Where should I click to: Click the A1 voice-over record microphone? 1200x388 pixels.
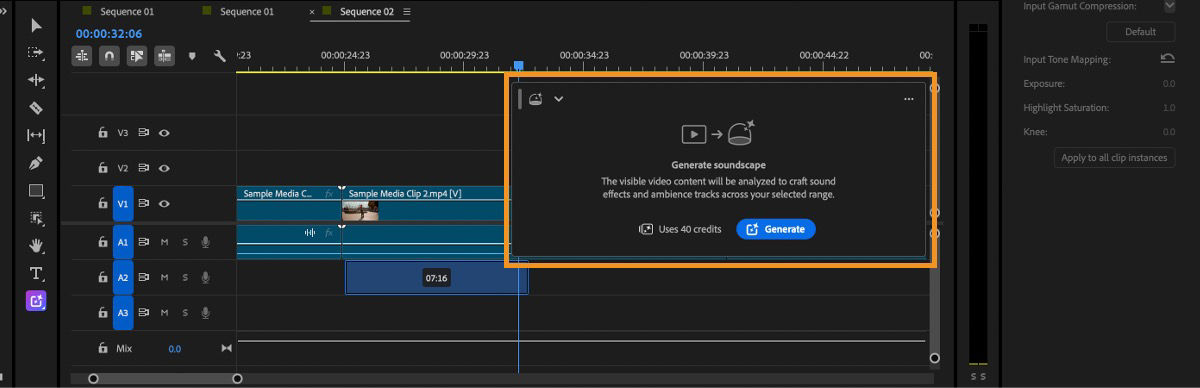click(x=205, y=241)
